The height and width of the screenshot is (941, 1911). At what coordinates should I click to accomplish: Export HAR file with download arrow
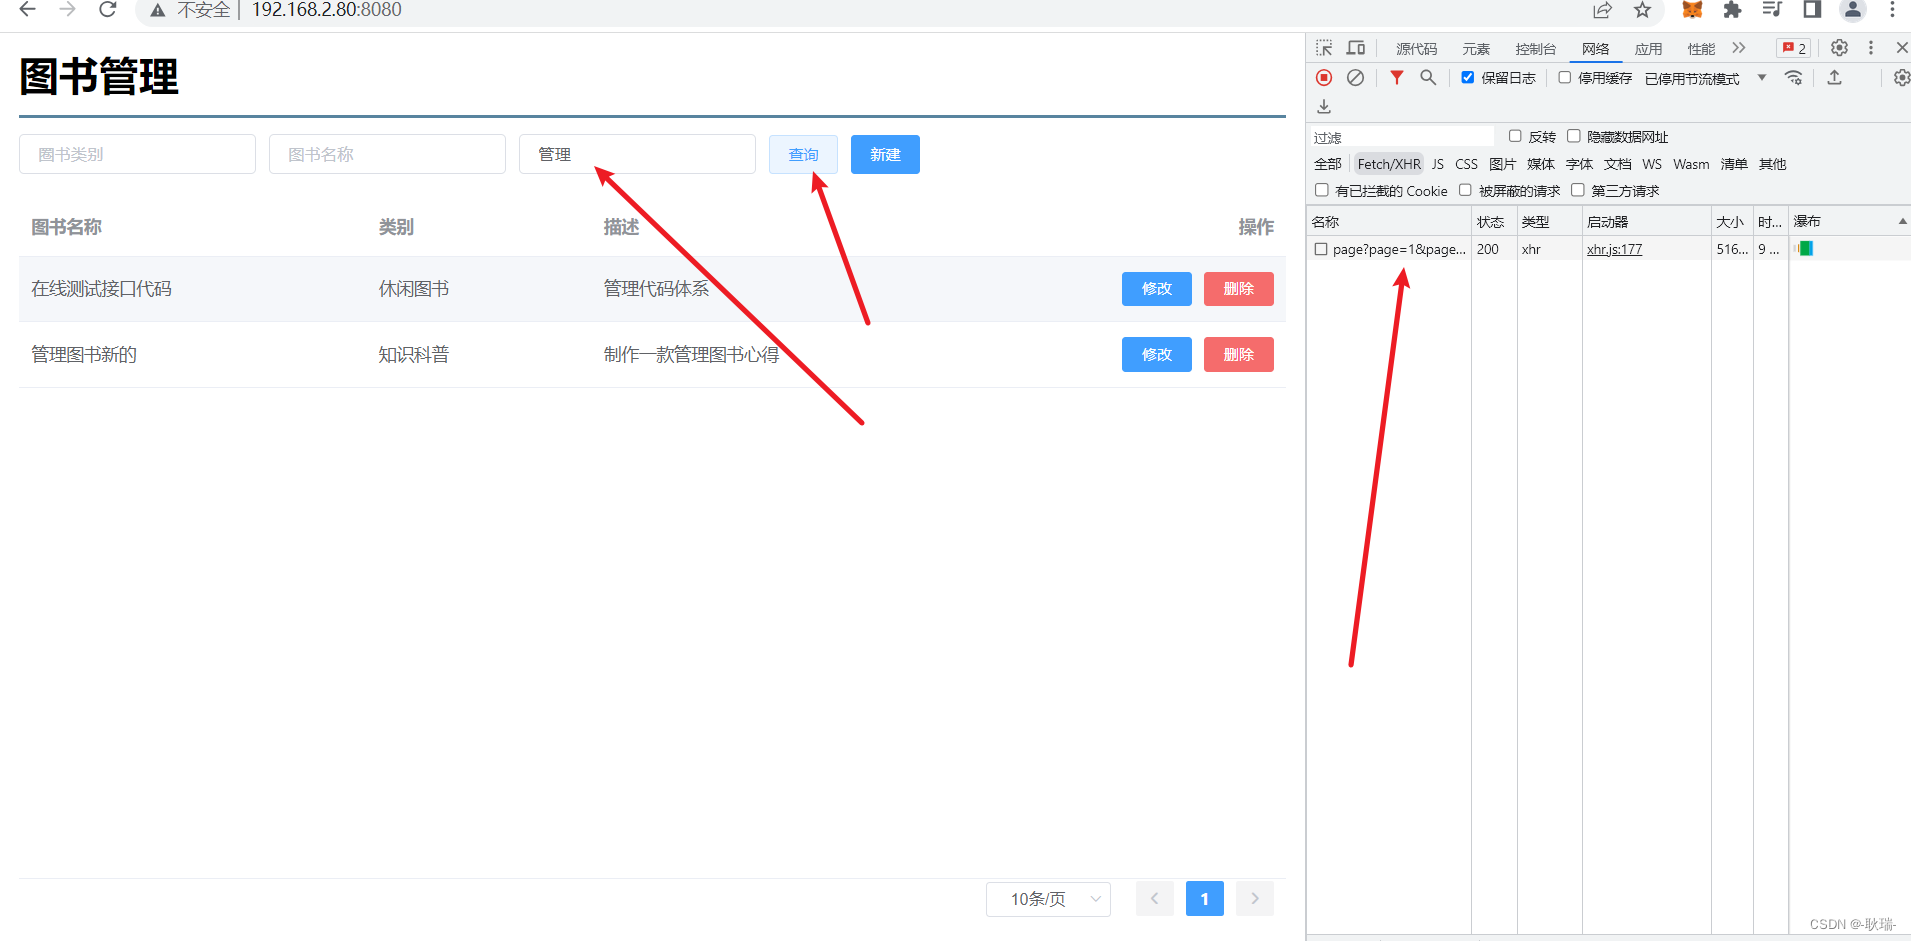[x=1324, y=106]
